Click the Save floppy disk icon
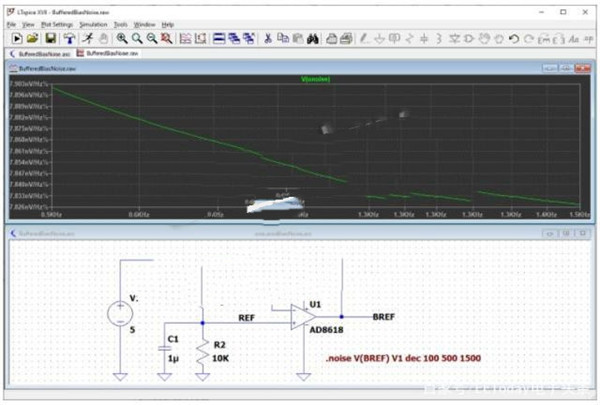Viewport: 600px width, 405px height. (53, 38)
